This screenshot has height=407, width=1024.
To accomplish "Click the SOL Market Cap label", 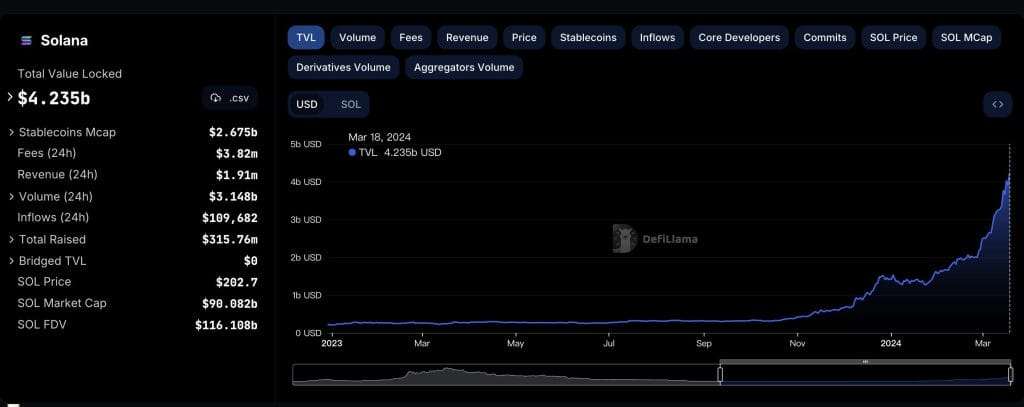I will [61, 303].
